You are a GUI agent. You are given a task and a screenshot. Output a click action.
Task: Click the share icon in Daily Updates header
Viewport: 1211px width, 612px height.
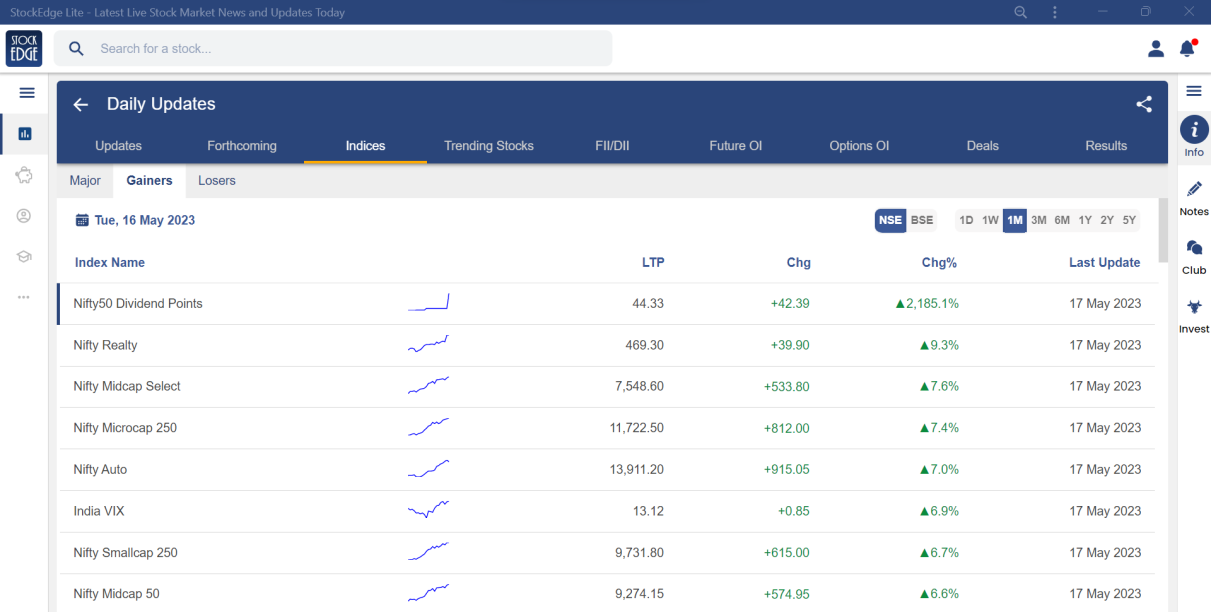tap(1144, 104)
